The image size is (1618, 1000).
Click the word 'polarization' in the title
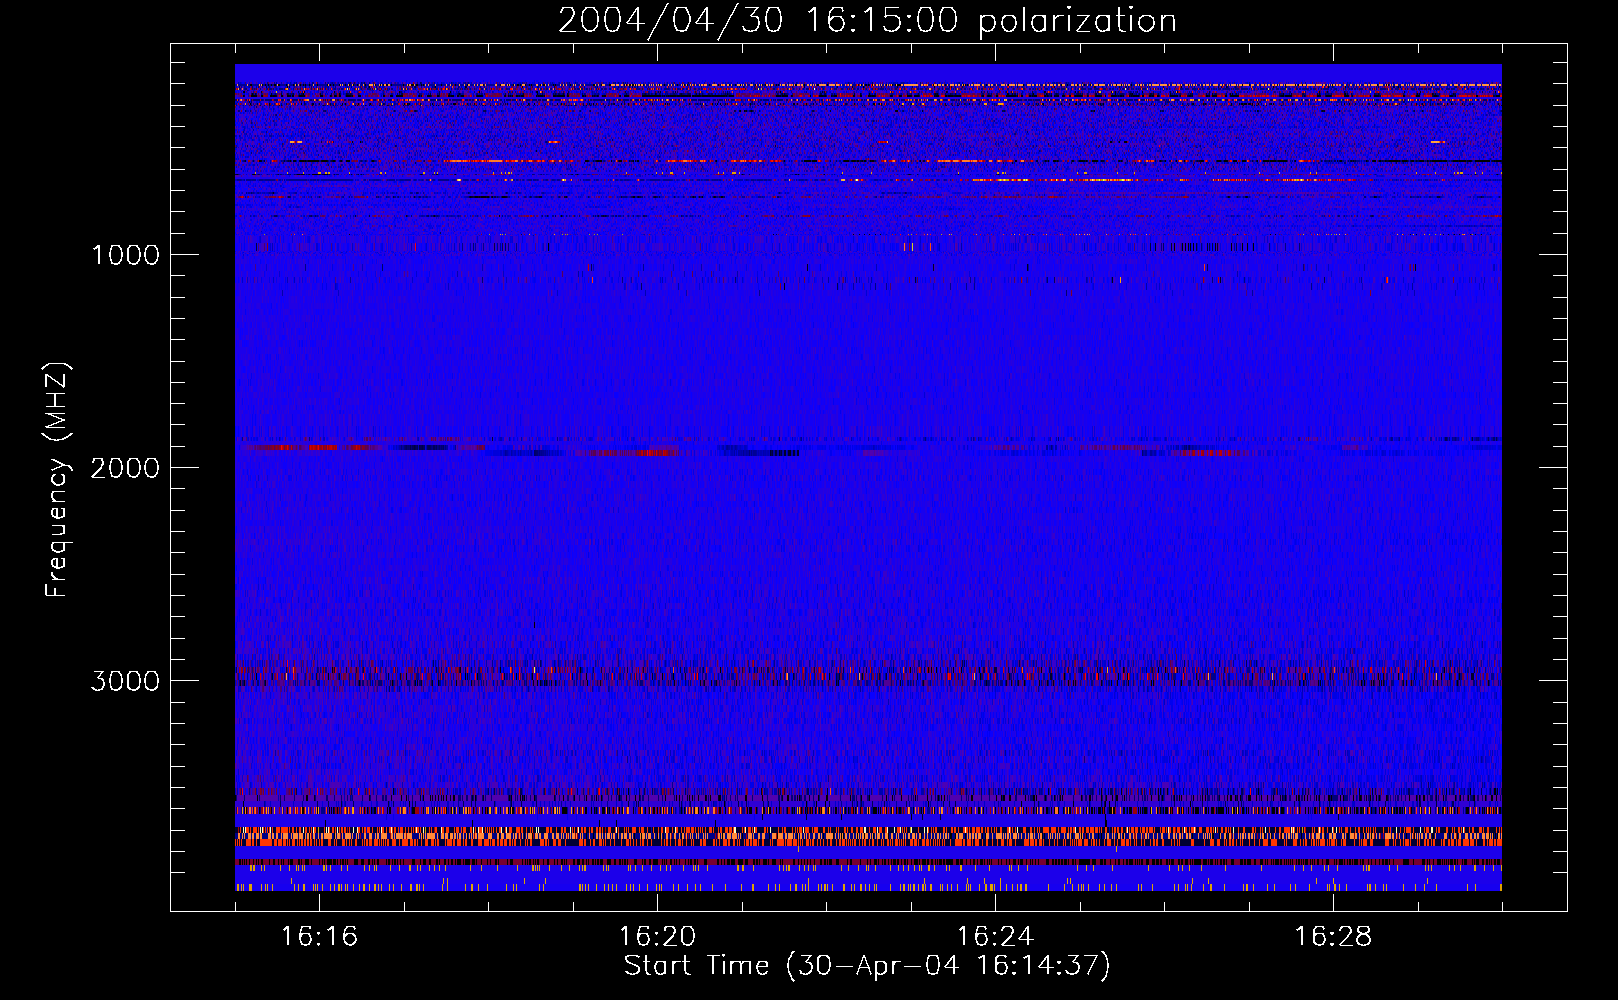[x=1077, y=21]
